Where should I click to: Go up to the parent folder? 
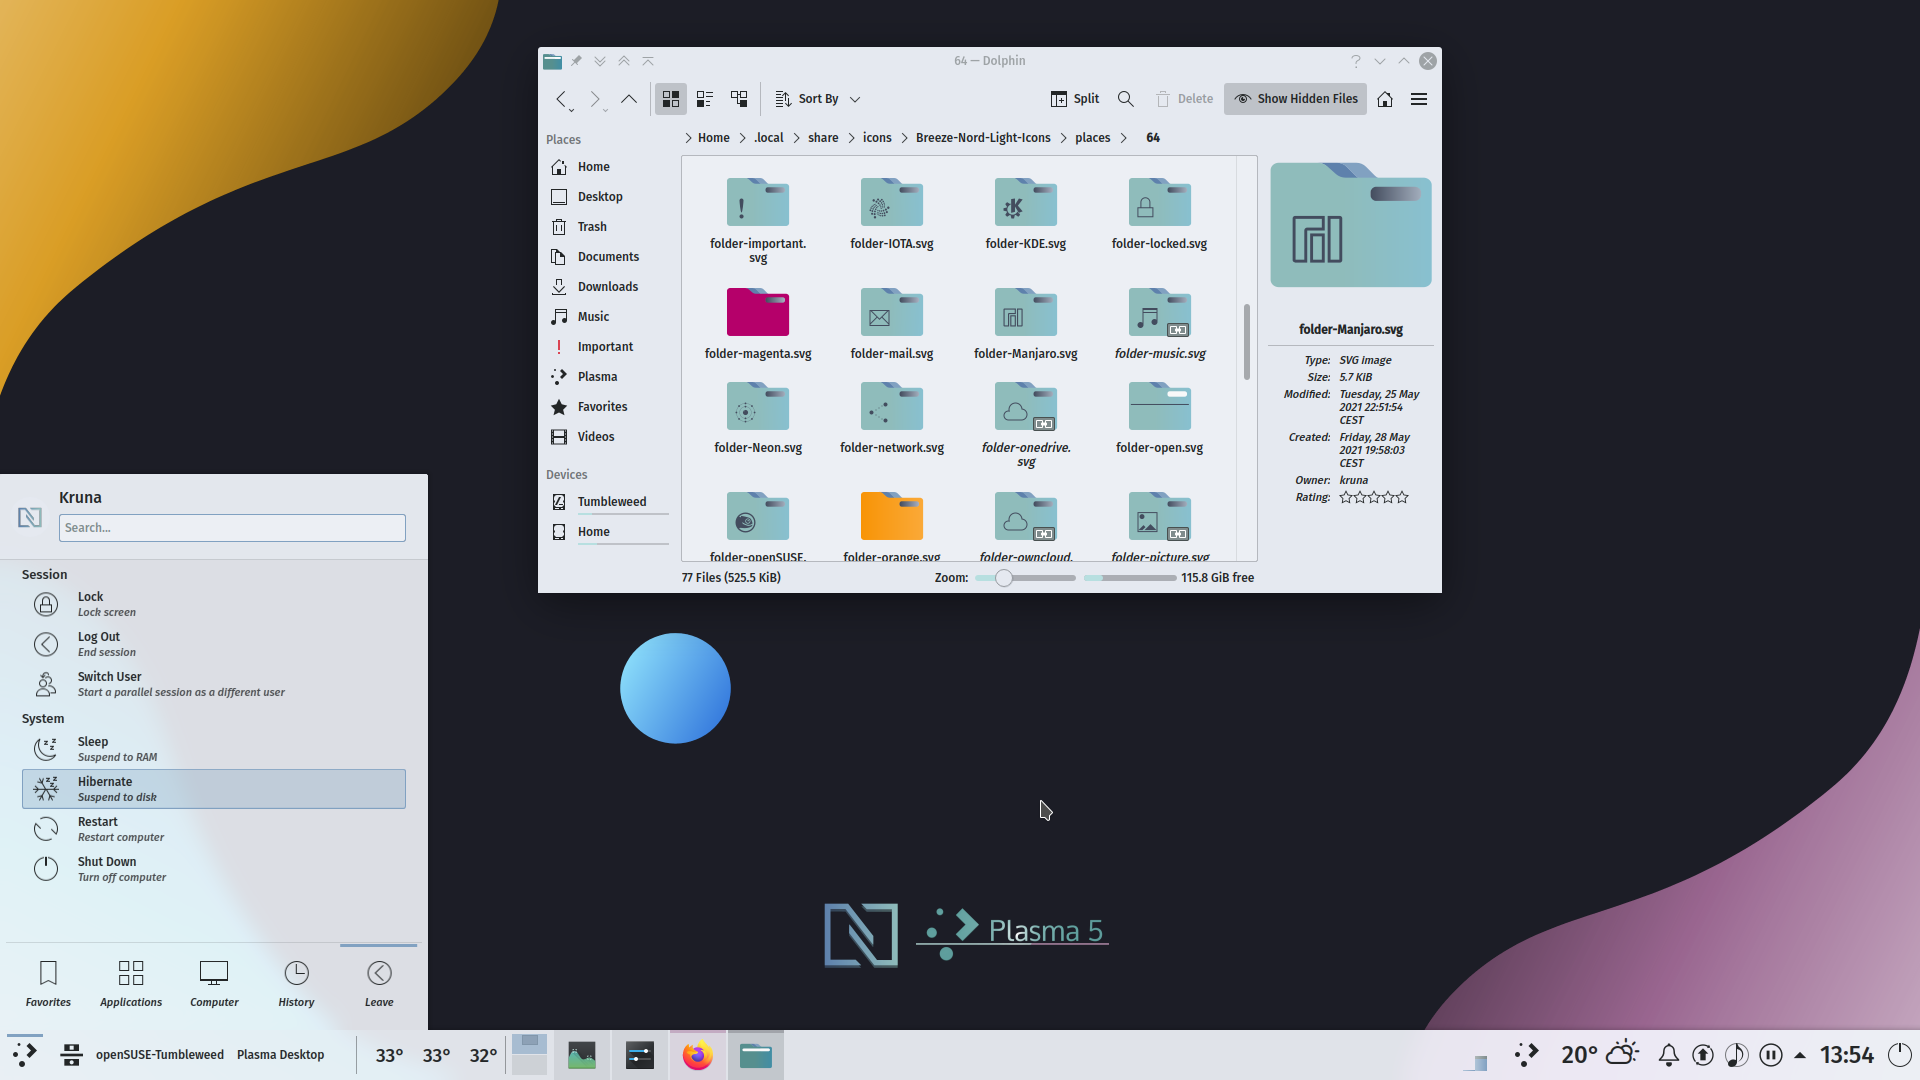click(629, 99)
